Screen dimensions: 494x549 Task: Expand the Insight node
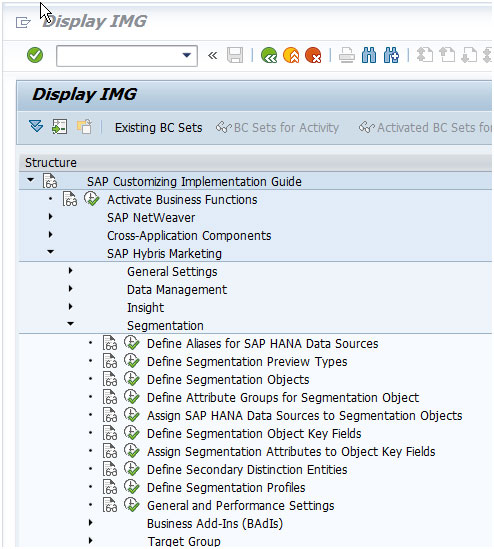tap(71, 307)
